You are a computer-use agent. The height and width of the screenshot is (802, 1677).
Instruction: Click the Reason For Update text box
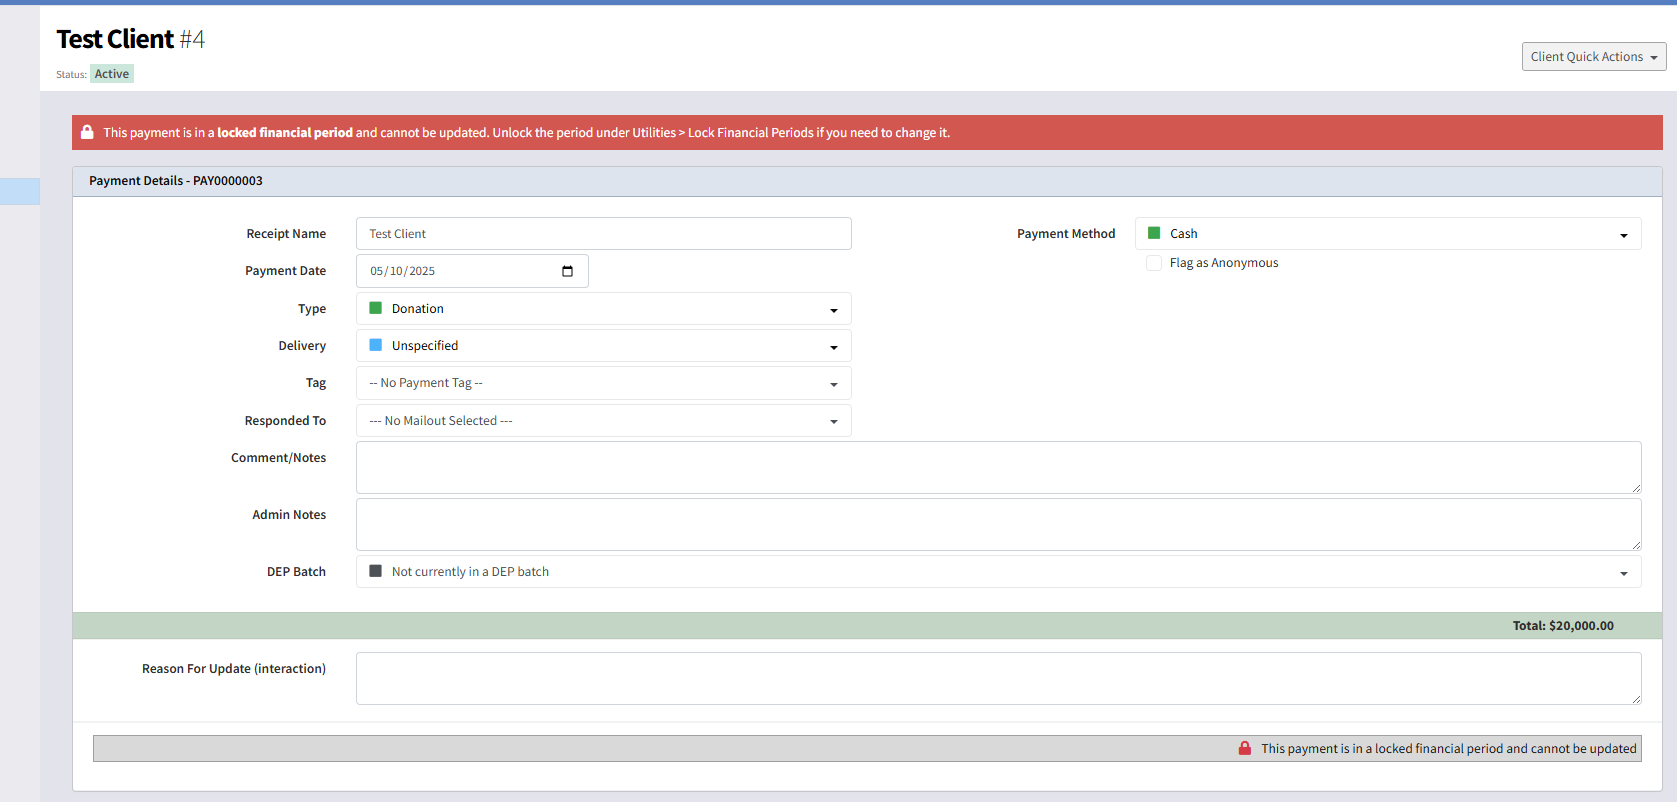click(x=999, y=678)
